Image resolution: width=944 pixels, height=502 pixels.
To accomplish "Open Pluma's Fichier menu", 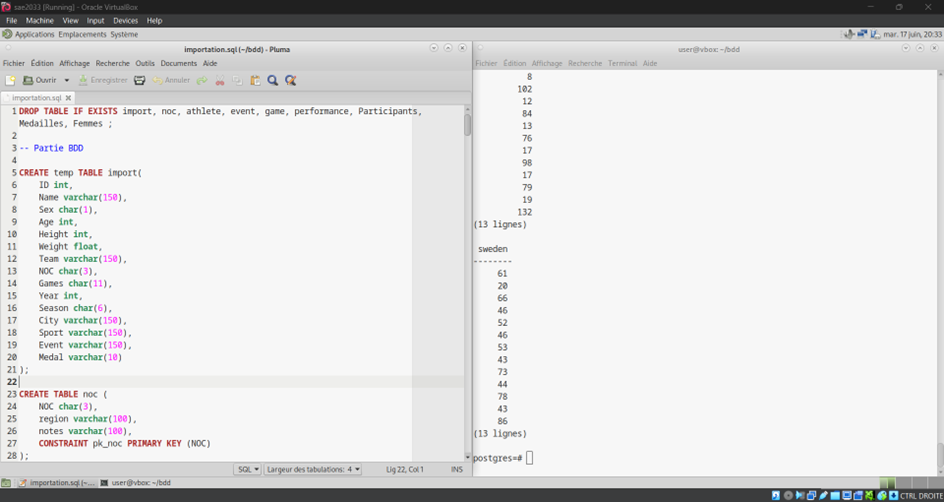I will tap(14, 63).
